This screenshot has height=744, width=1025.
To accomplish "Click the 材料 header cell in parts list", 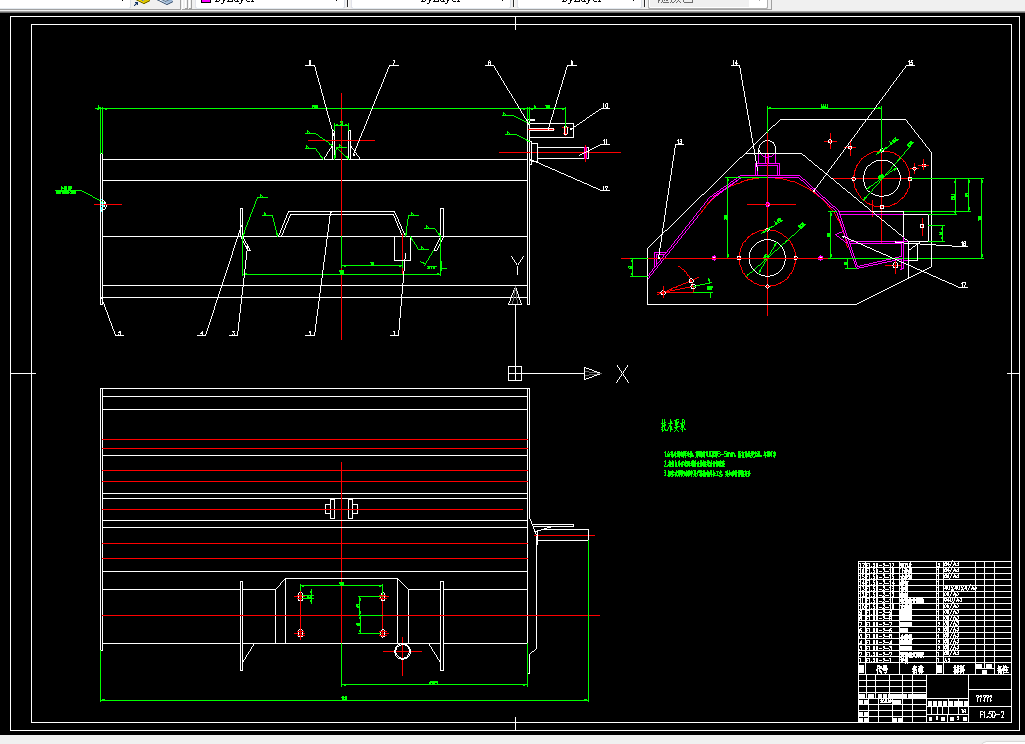I will [x=959, y=669].
